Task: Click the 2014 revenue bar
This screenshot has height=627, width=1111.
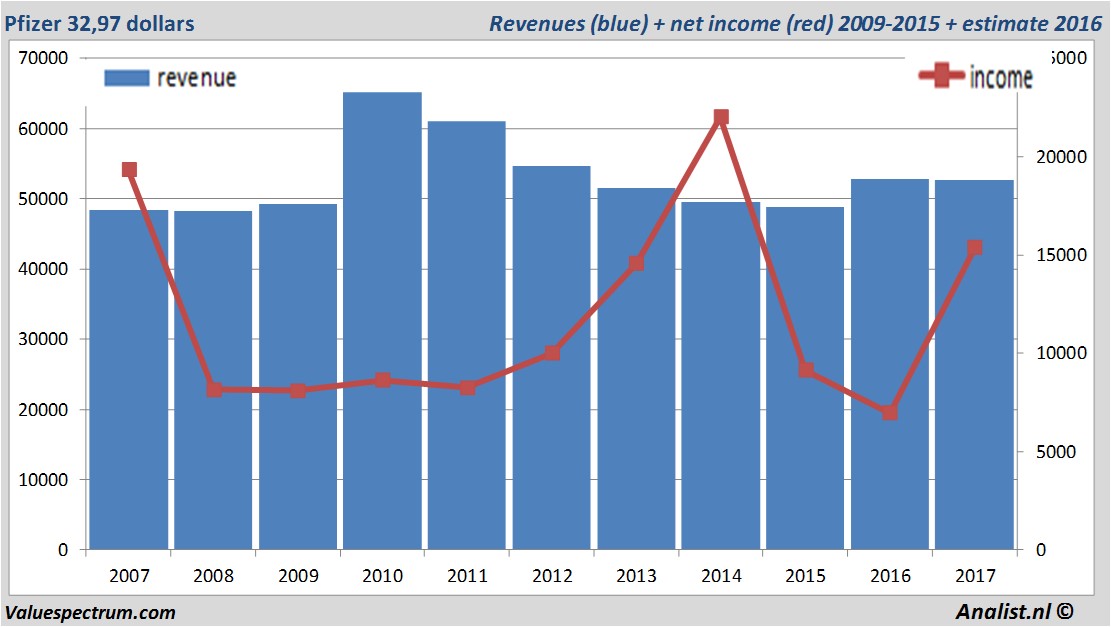Action: tap(721, 376)
